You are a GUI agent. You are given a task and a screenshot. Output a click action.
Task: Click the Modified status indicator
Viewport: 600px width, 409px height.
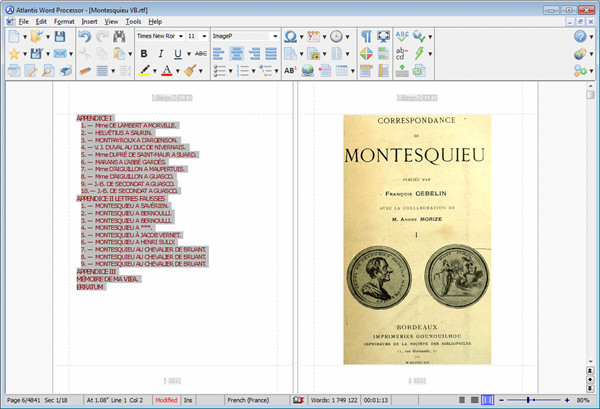[x=166, y=400]
